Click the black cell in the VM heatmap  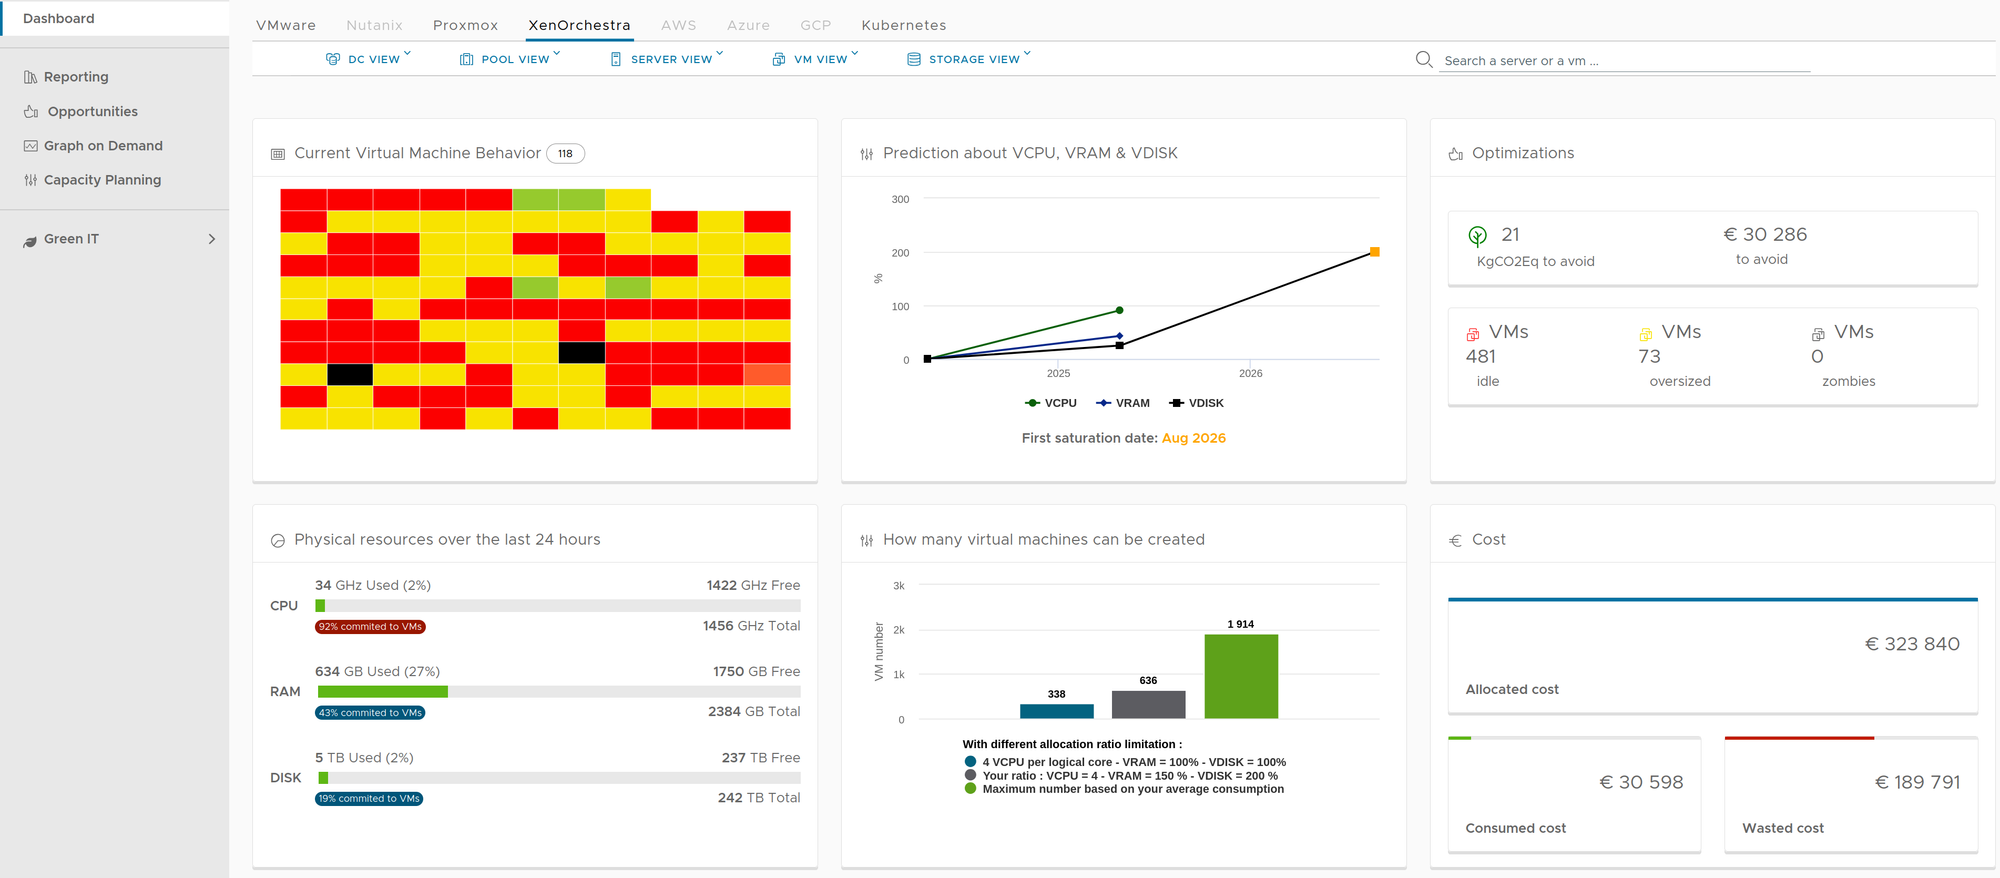582,352
